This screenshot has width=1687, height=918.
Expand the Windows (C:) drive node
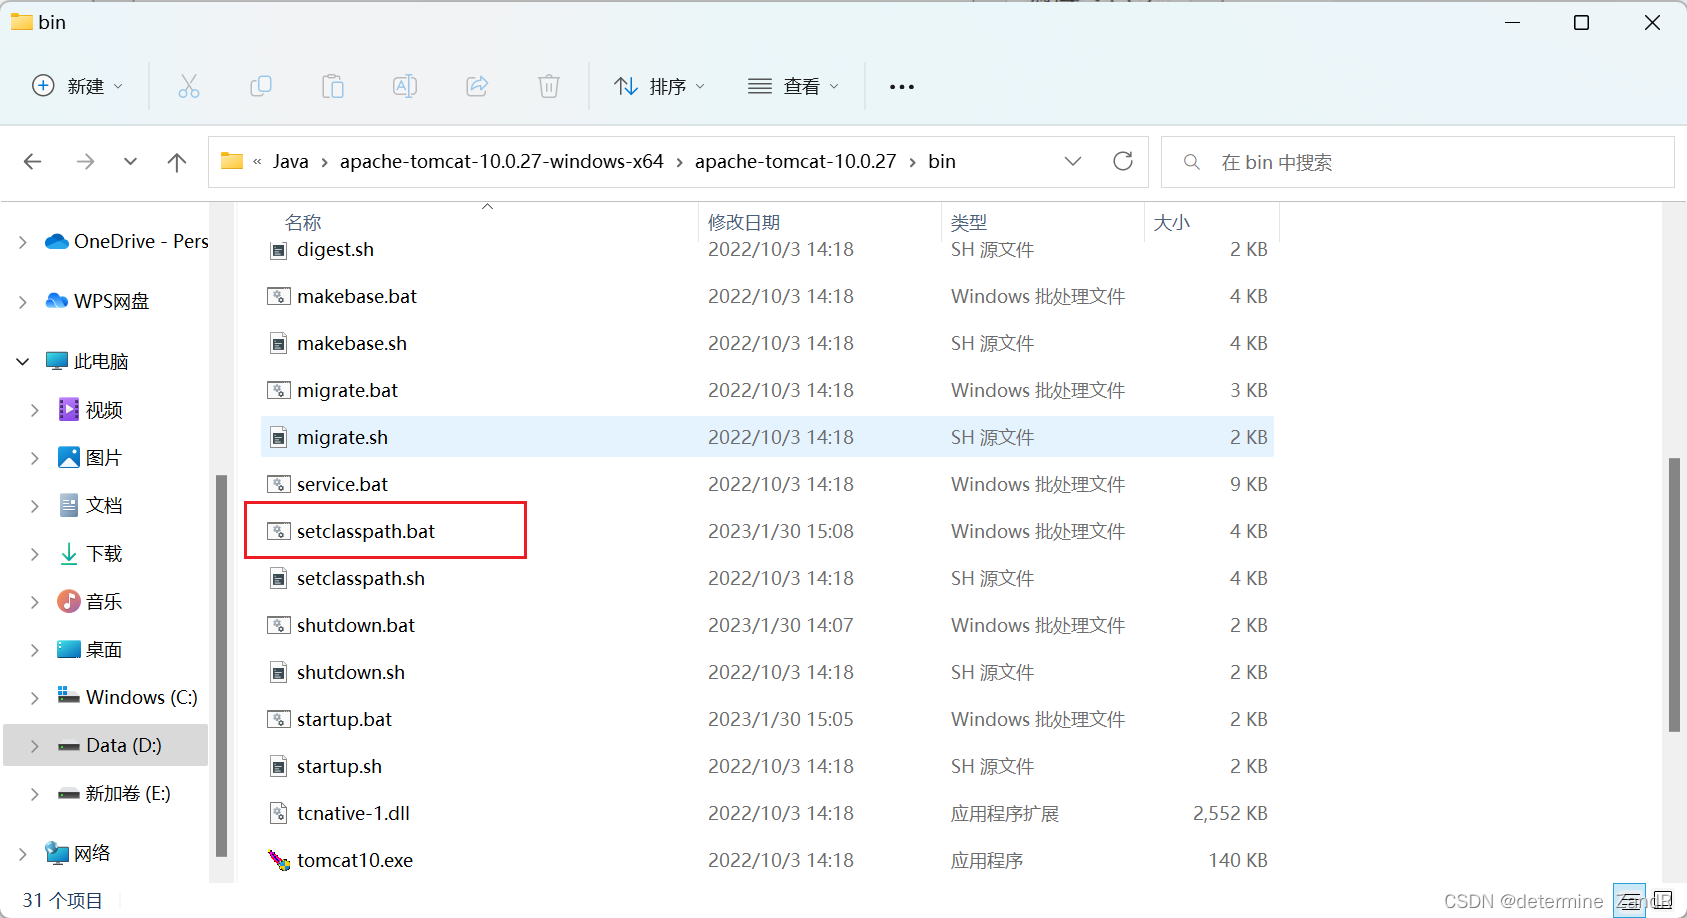(35, 698)
